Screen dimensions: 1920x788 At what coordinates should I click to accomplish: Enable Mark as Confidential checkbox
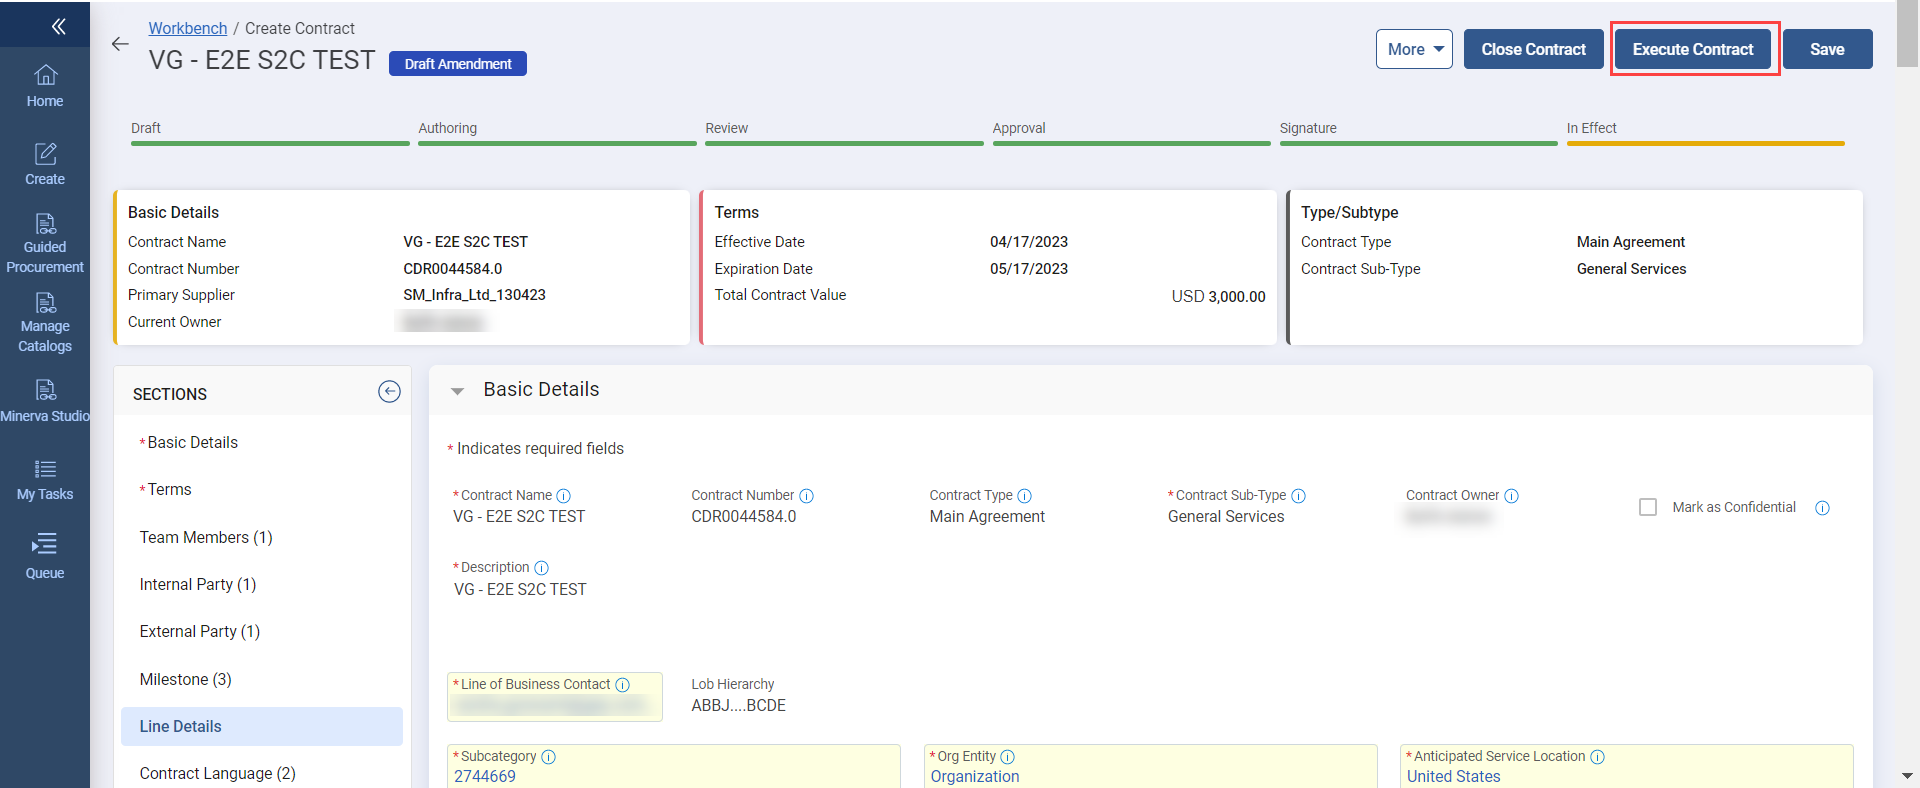coord(1647,507)
